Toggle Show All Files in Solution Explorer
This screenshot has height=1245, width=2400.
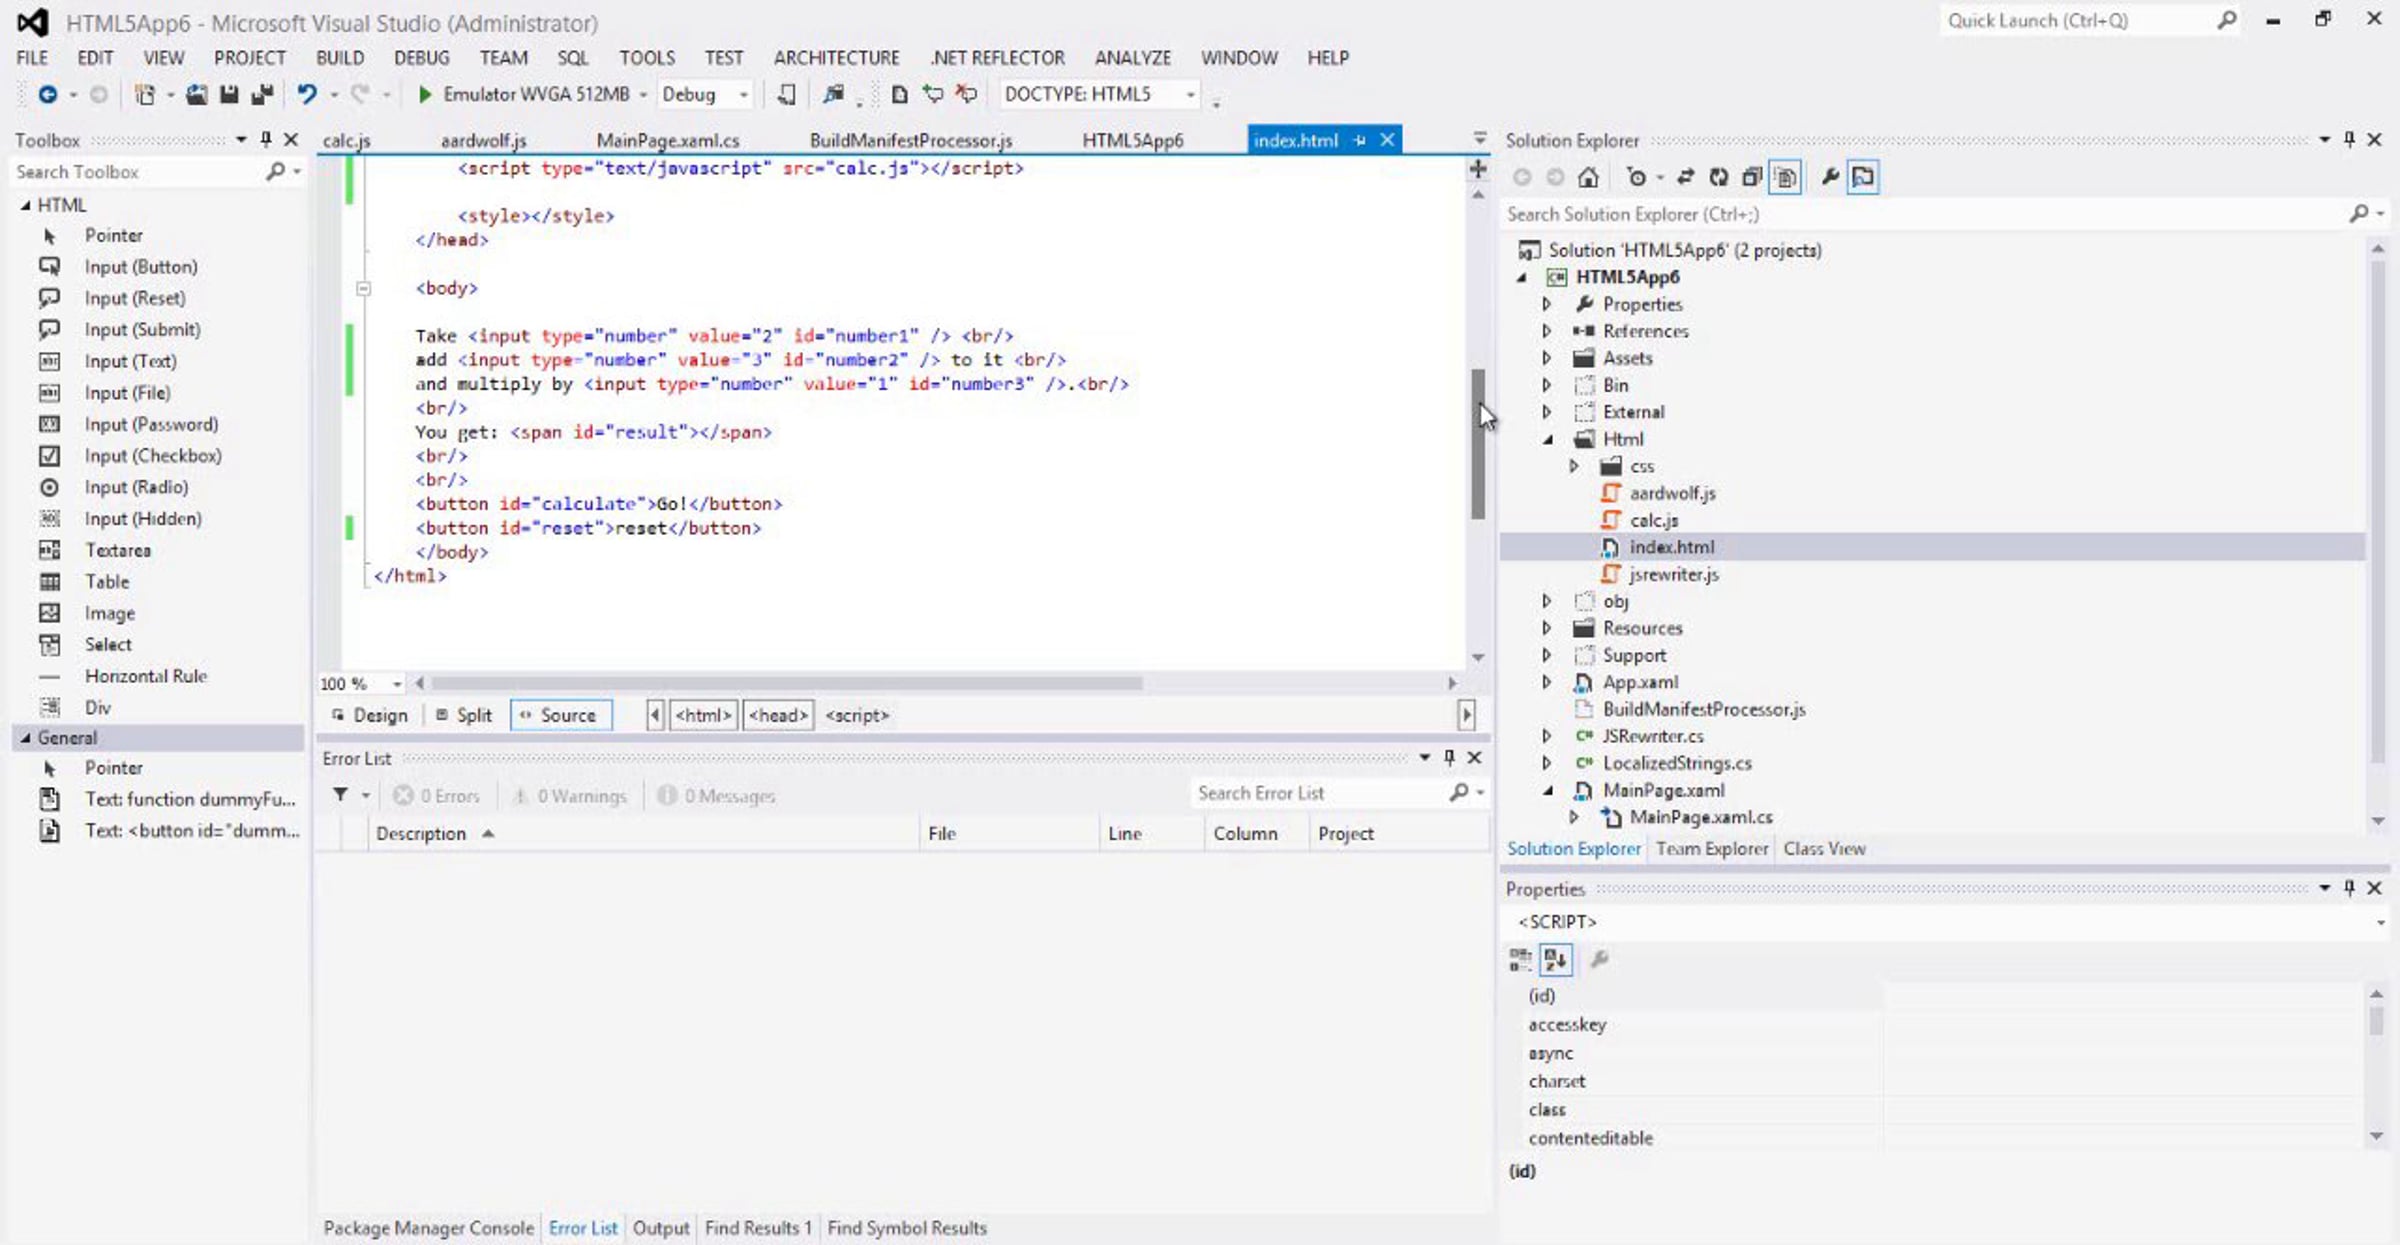(1785, 177)
